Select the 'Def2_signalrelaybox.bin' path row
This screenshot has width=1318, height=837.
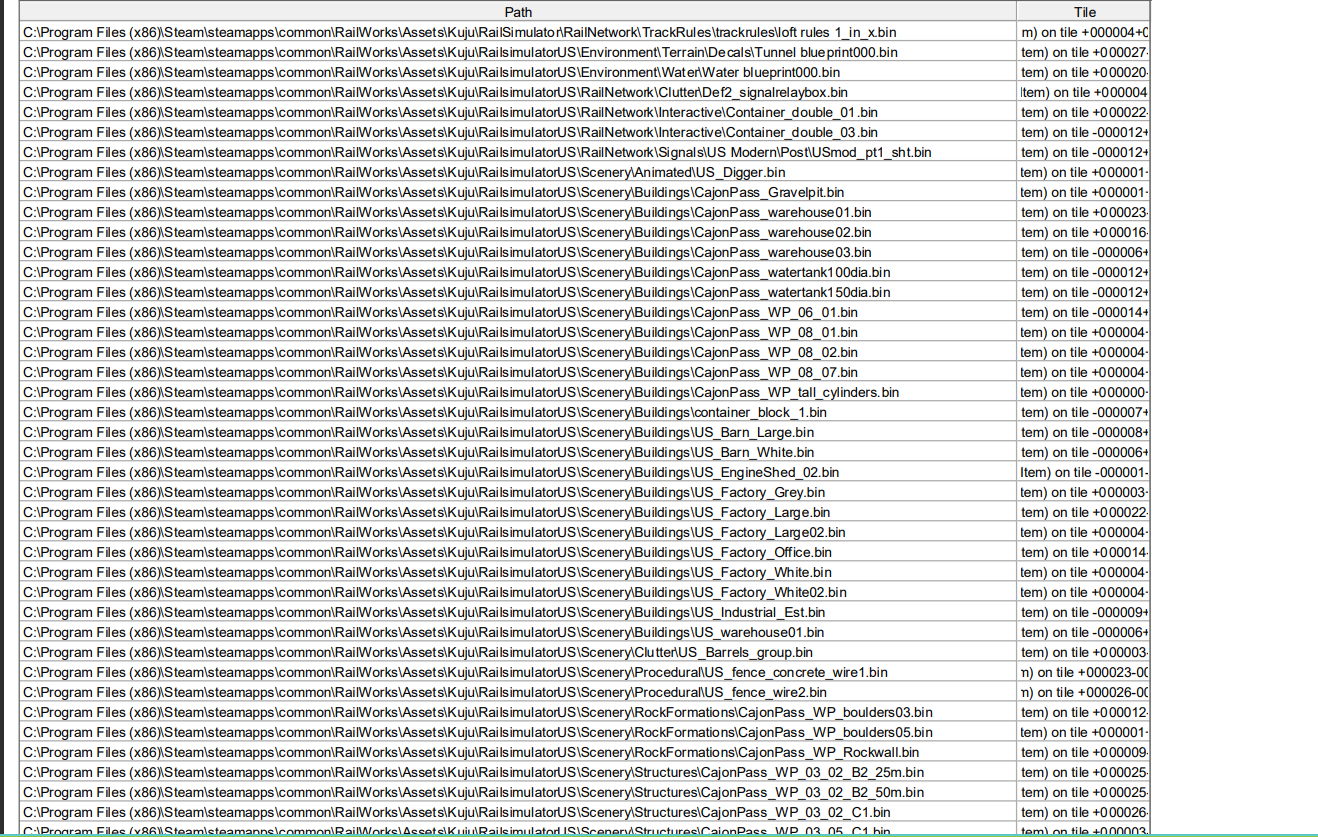point(518,92)
